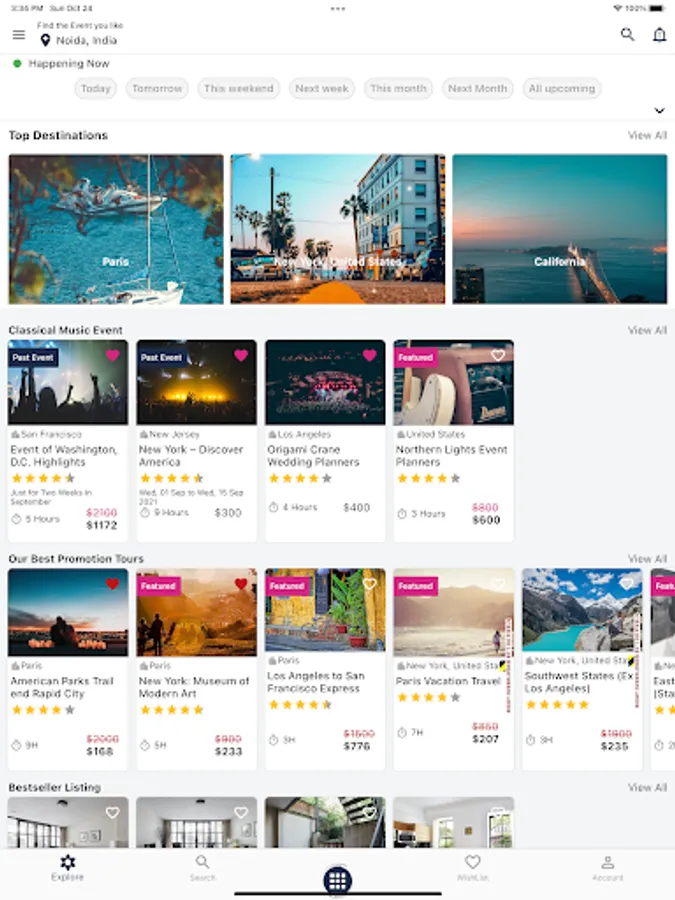The image size is (675, 900).
Task: Open the hamburger navigation menu
Action: pos(19,35)
